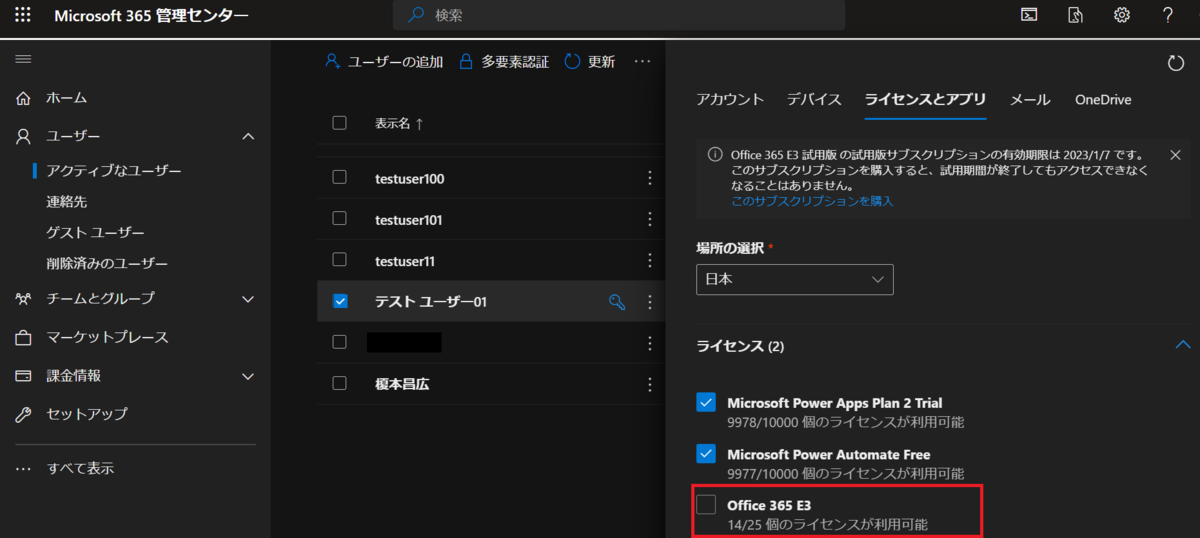
Task: Open more actions for the redacted user row
Action: click(x=650, y=342)
